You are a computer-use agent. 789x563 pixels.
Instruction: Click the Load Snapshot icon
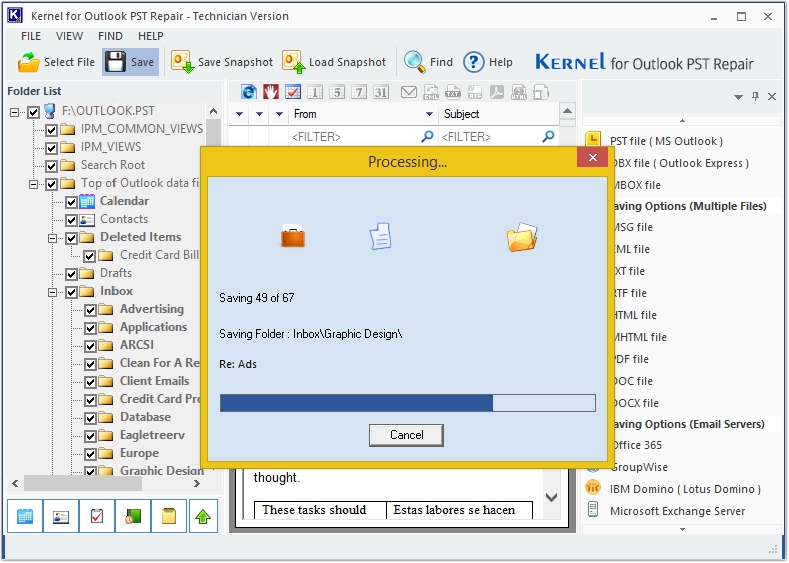pyautogui.click(x=293, y=62)
